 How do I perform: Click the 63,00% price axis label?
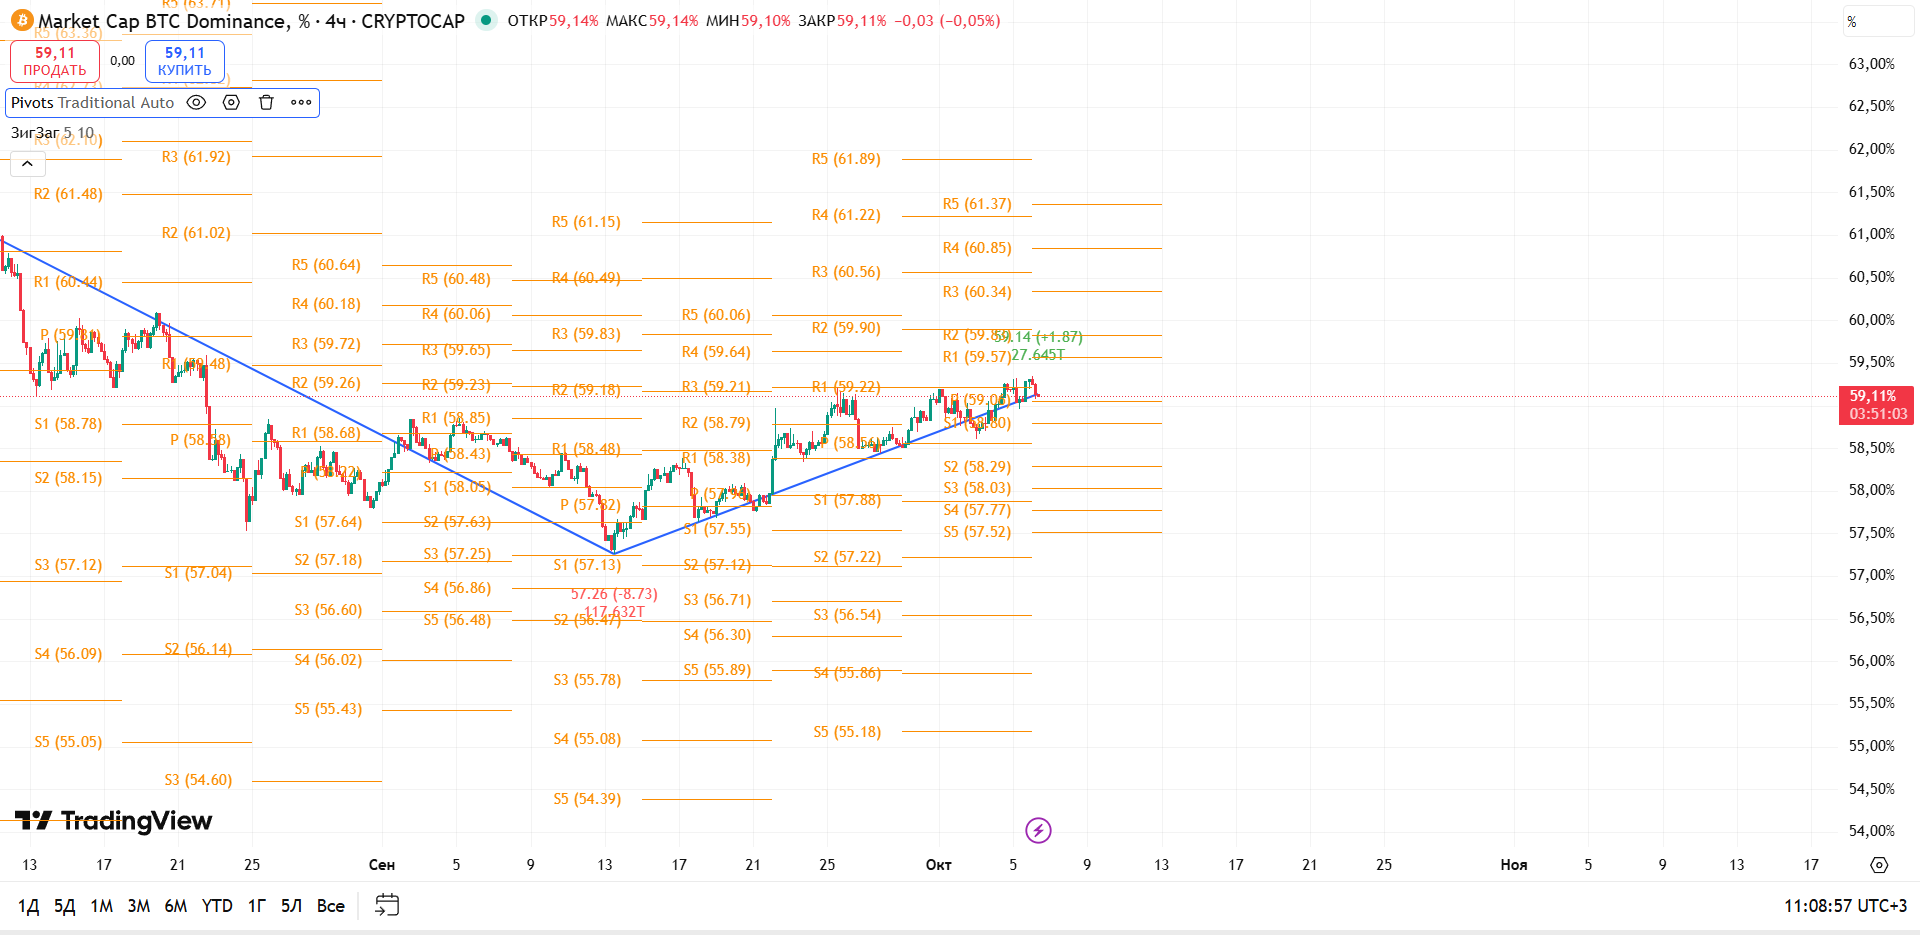tap(1871, 64)
